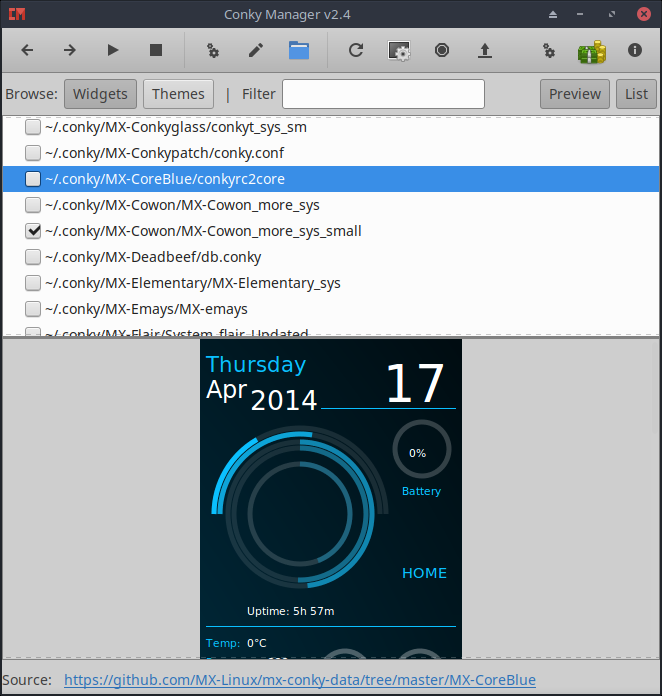The width and height of the screenshot is (662, 696).
Task: Click the back arrow toolbar icon
Action: point(27,50)
